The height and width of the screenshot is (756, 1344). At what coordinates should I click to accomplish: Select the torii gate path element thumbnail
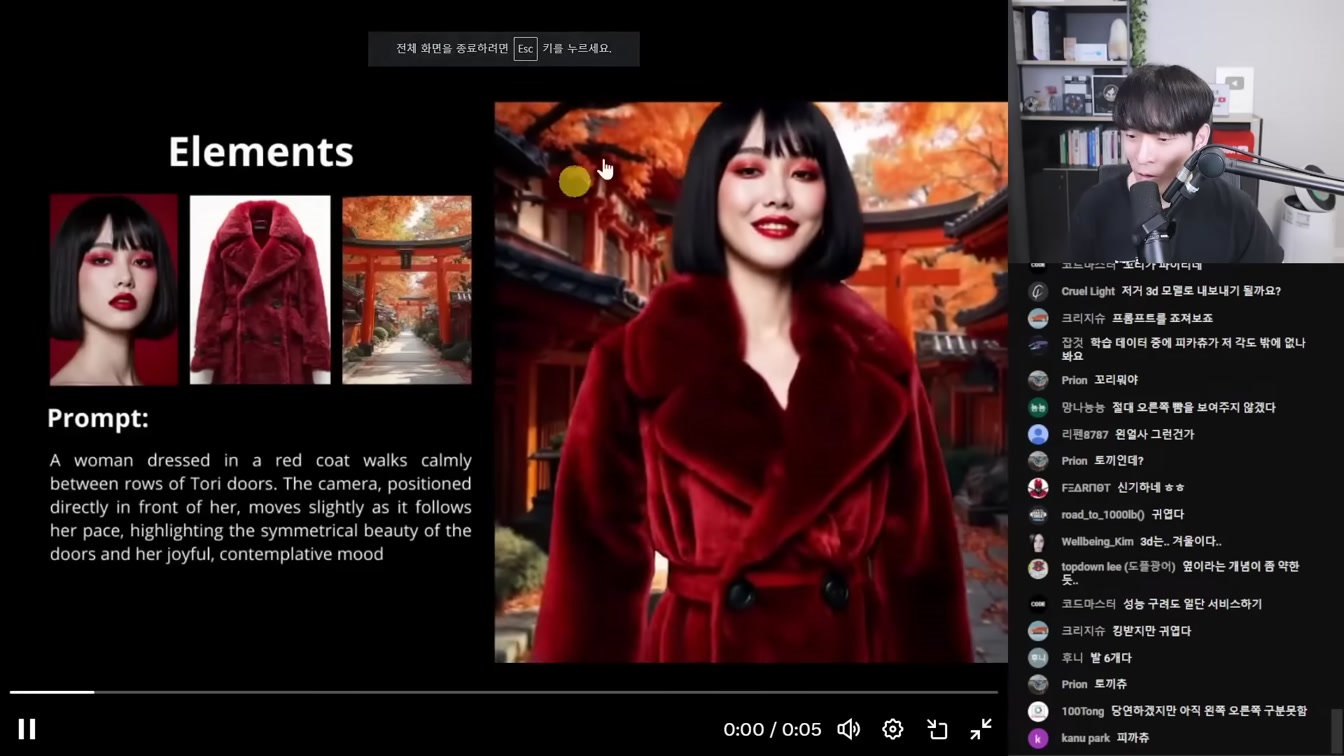(407, 290)
